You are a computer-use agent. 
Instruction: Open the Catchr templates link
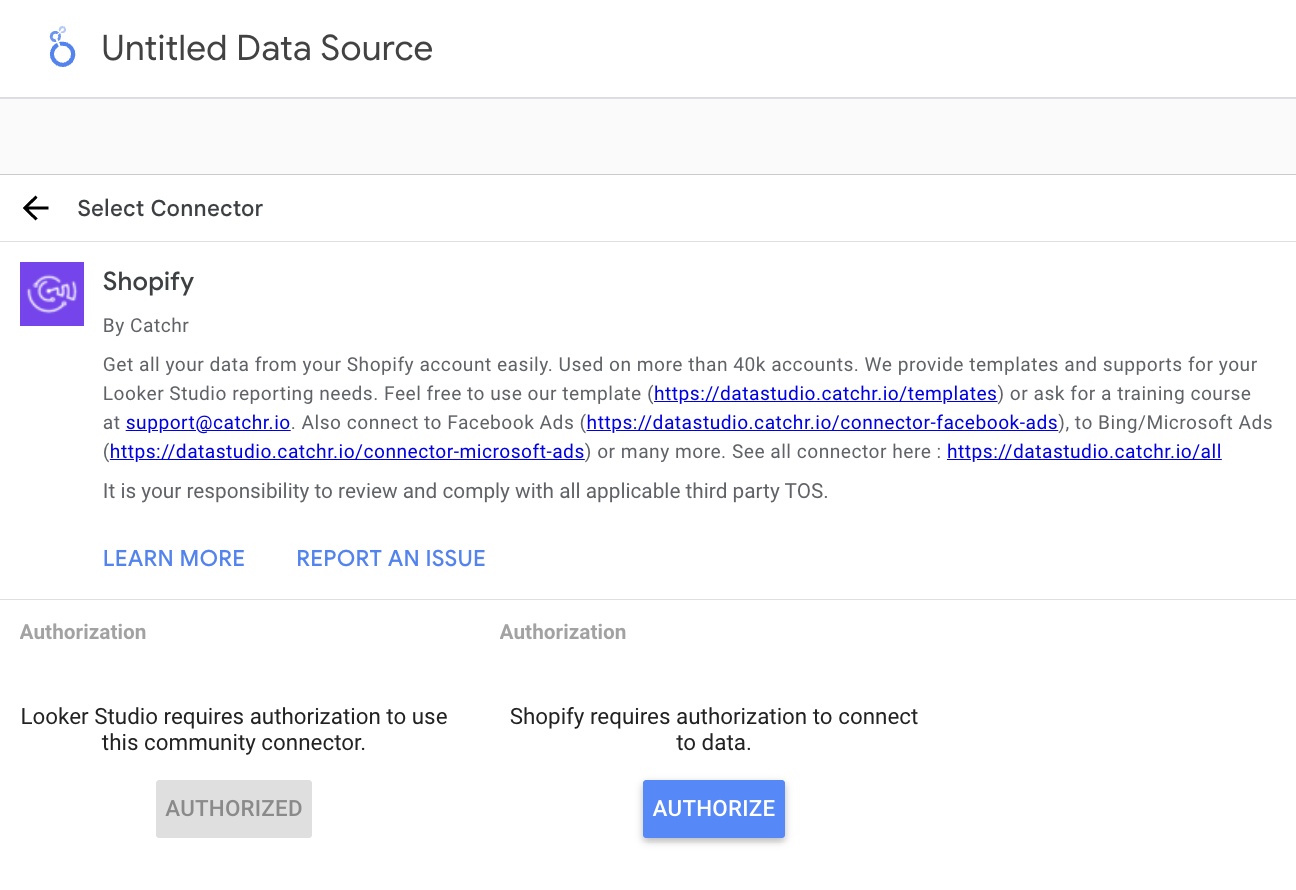pos(825,393)
